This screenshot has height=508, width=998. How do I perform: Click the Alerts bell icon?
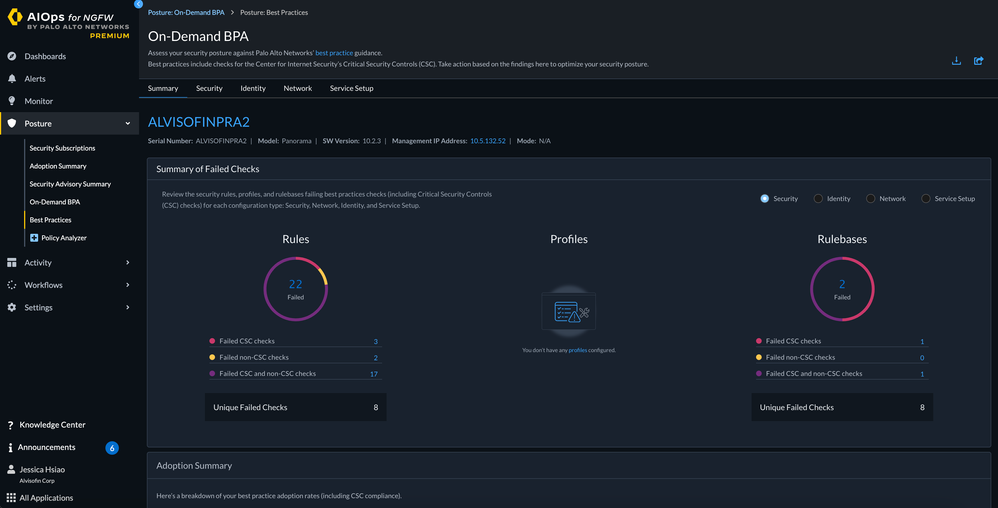click(12, 78)
